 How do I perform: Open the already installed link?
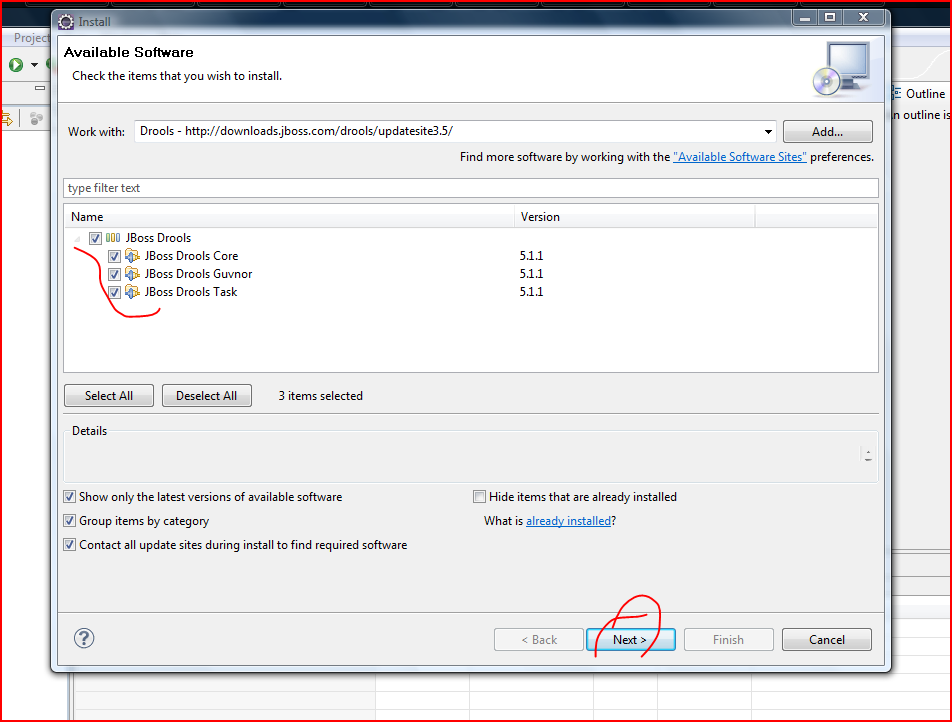[568, 521]
